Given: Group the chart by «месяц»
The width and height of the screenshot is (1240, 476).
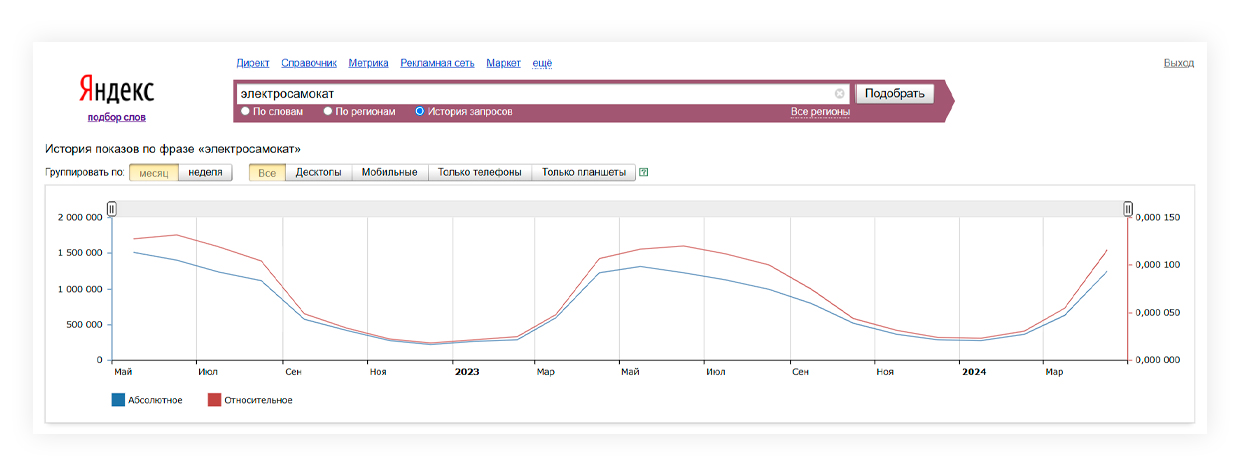Looking at the screenshot, I should point(154,172).
